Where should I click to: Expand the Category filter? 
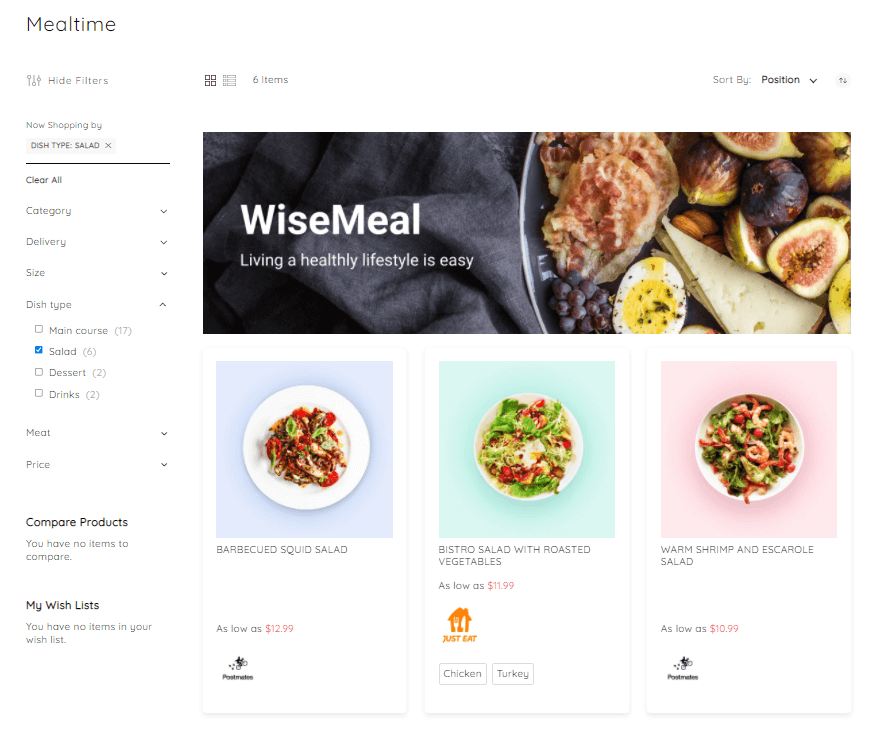(x=97, y=211)
